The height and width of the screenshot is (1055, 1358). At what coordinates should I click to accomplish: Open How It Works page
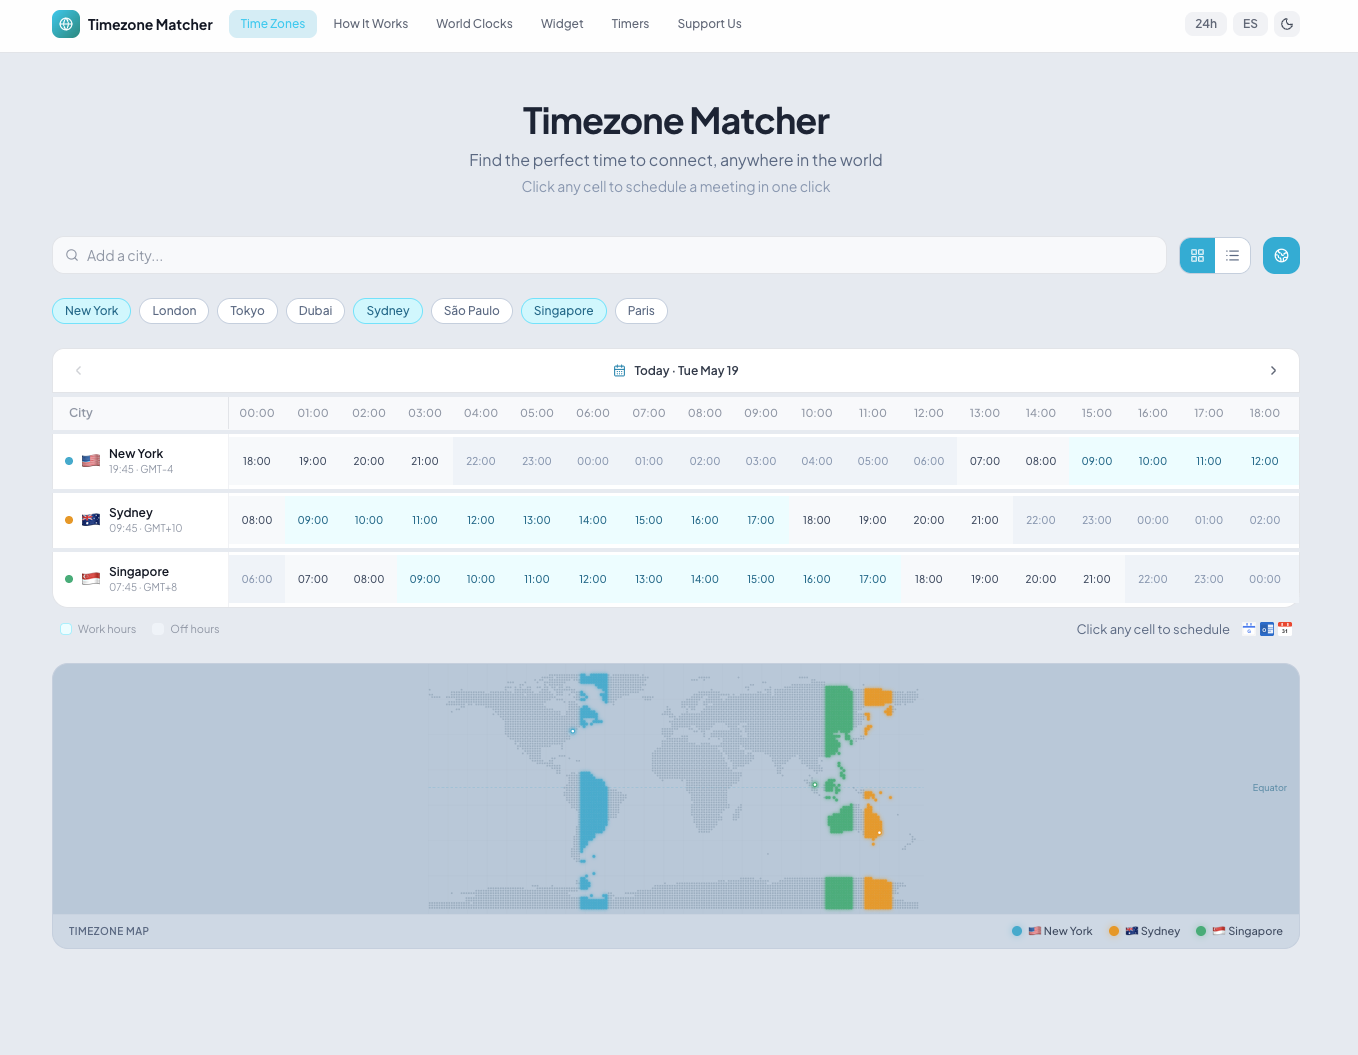pyautogui.click(x=371, y=24)
